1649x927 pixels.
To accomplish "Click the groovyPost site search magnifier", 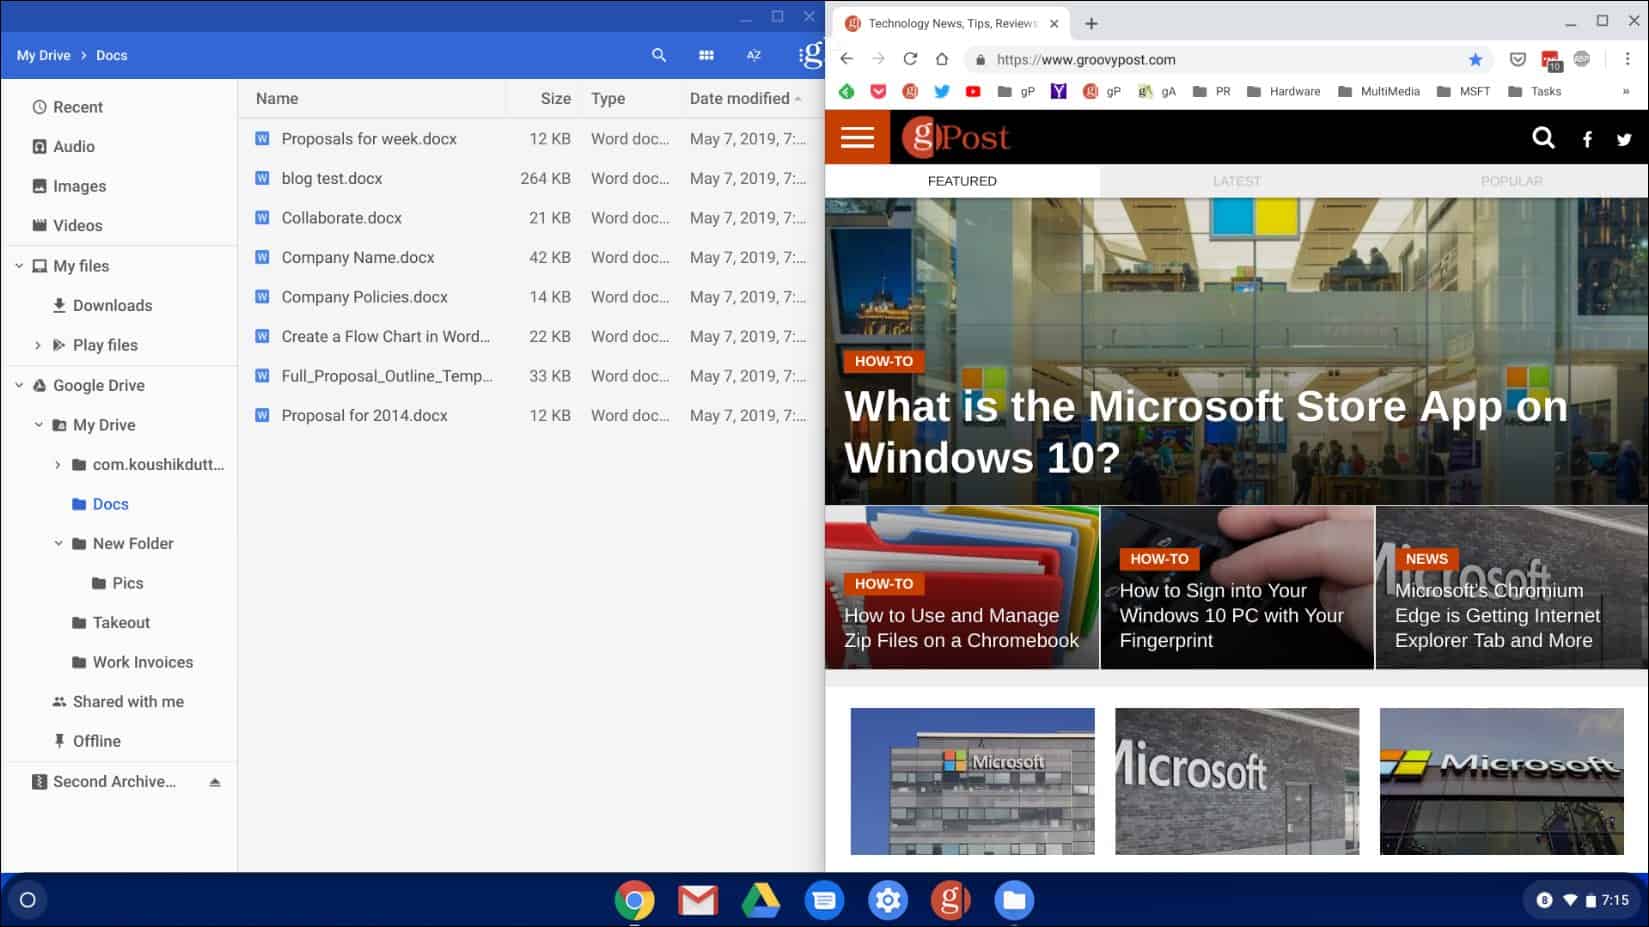I will (x=1543, y=138).
